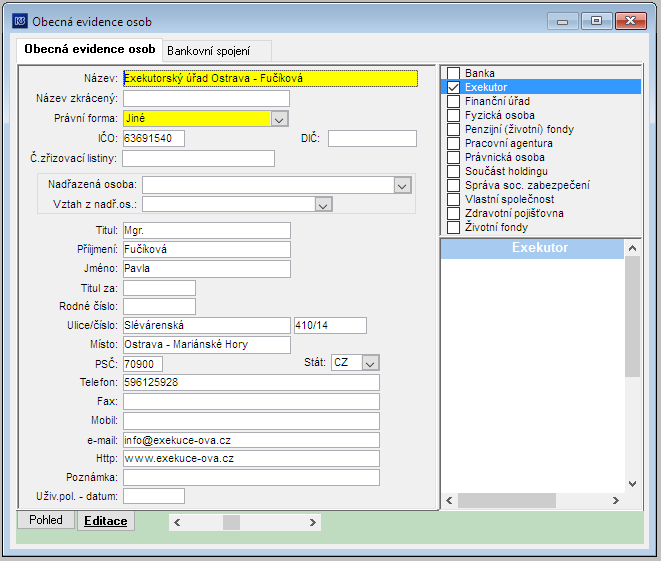Click the Mobil field

(x=251, y=421)
